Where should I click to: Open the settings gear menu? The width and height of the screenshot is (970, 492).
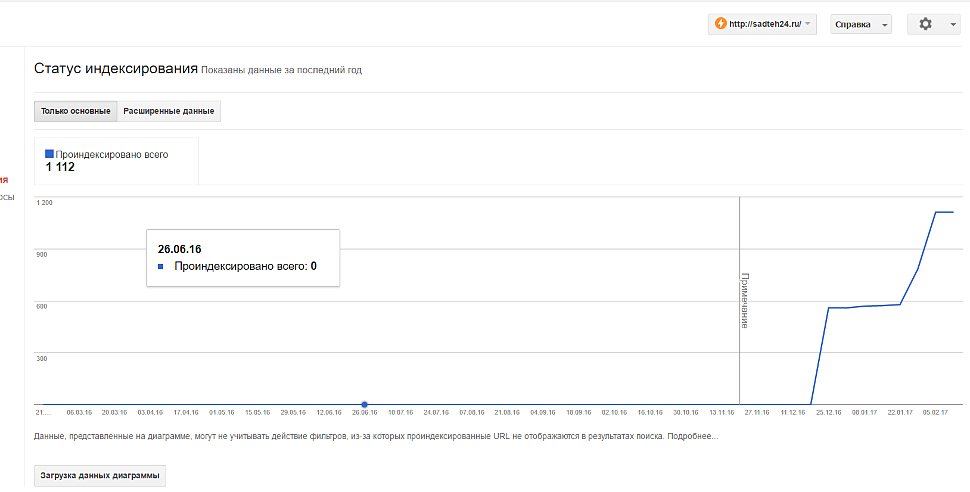click(x=925, y=24)
